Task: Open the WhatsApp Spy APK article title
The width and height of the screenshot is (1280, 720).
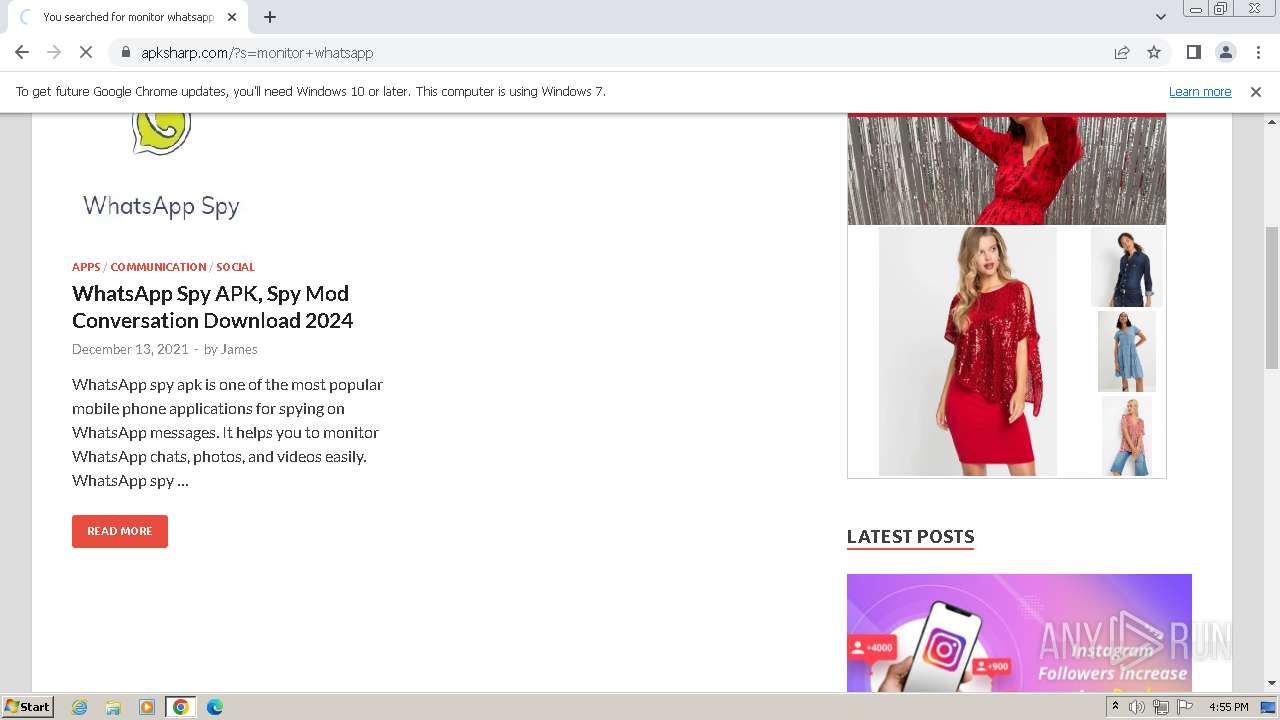Action: coord(212,307)
